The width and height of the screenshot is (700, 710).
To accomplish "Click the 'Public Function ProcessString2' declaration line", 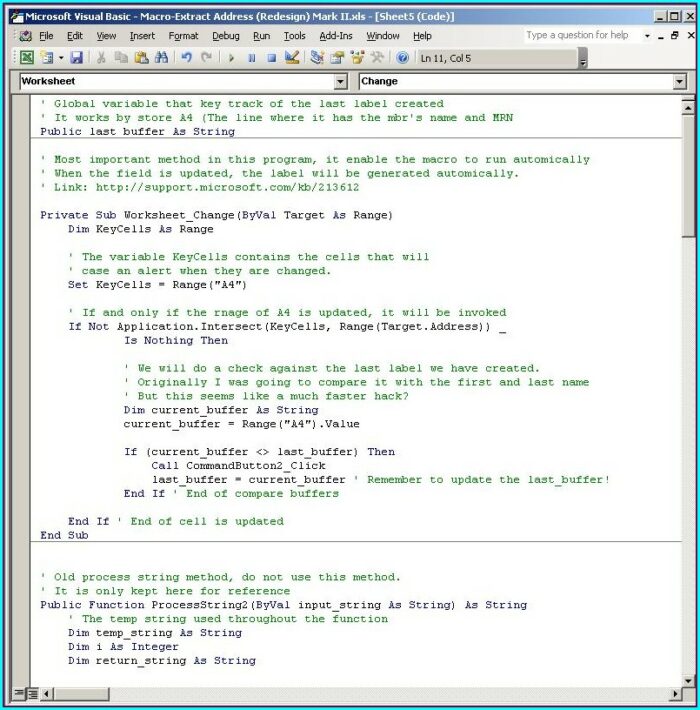I will 283,605.
